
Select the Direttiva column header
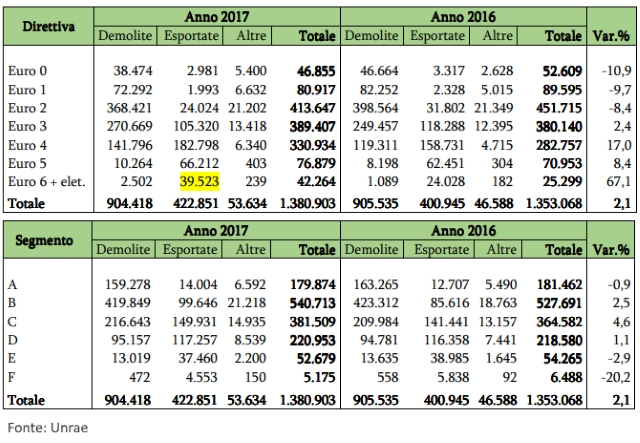coord(49,25)
